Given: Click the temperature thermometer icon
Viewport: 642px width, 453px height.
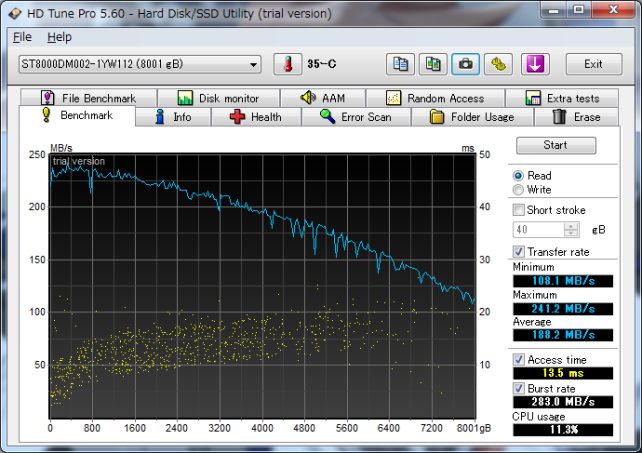Looking at the screenshot, I should tap(287, 64).
